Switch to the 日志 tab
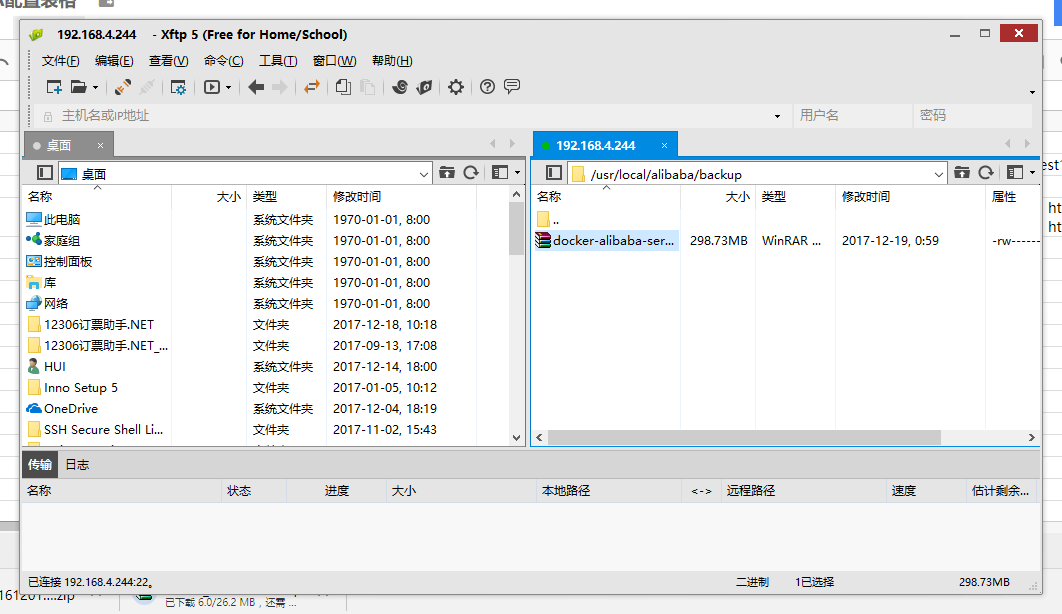The height and width of the screenshot is (614, 1062). tap(77, 464)
